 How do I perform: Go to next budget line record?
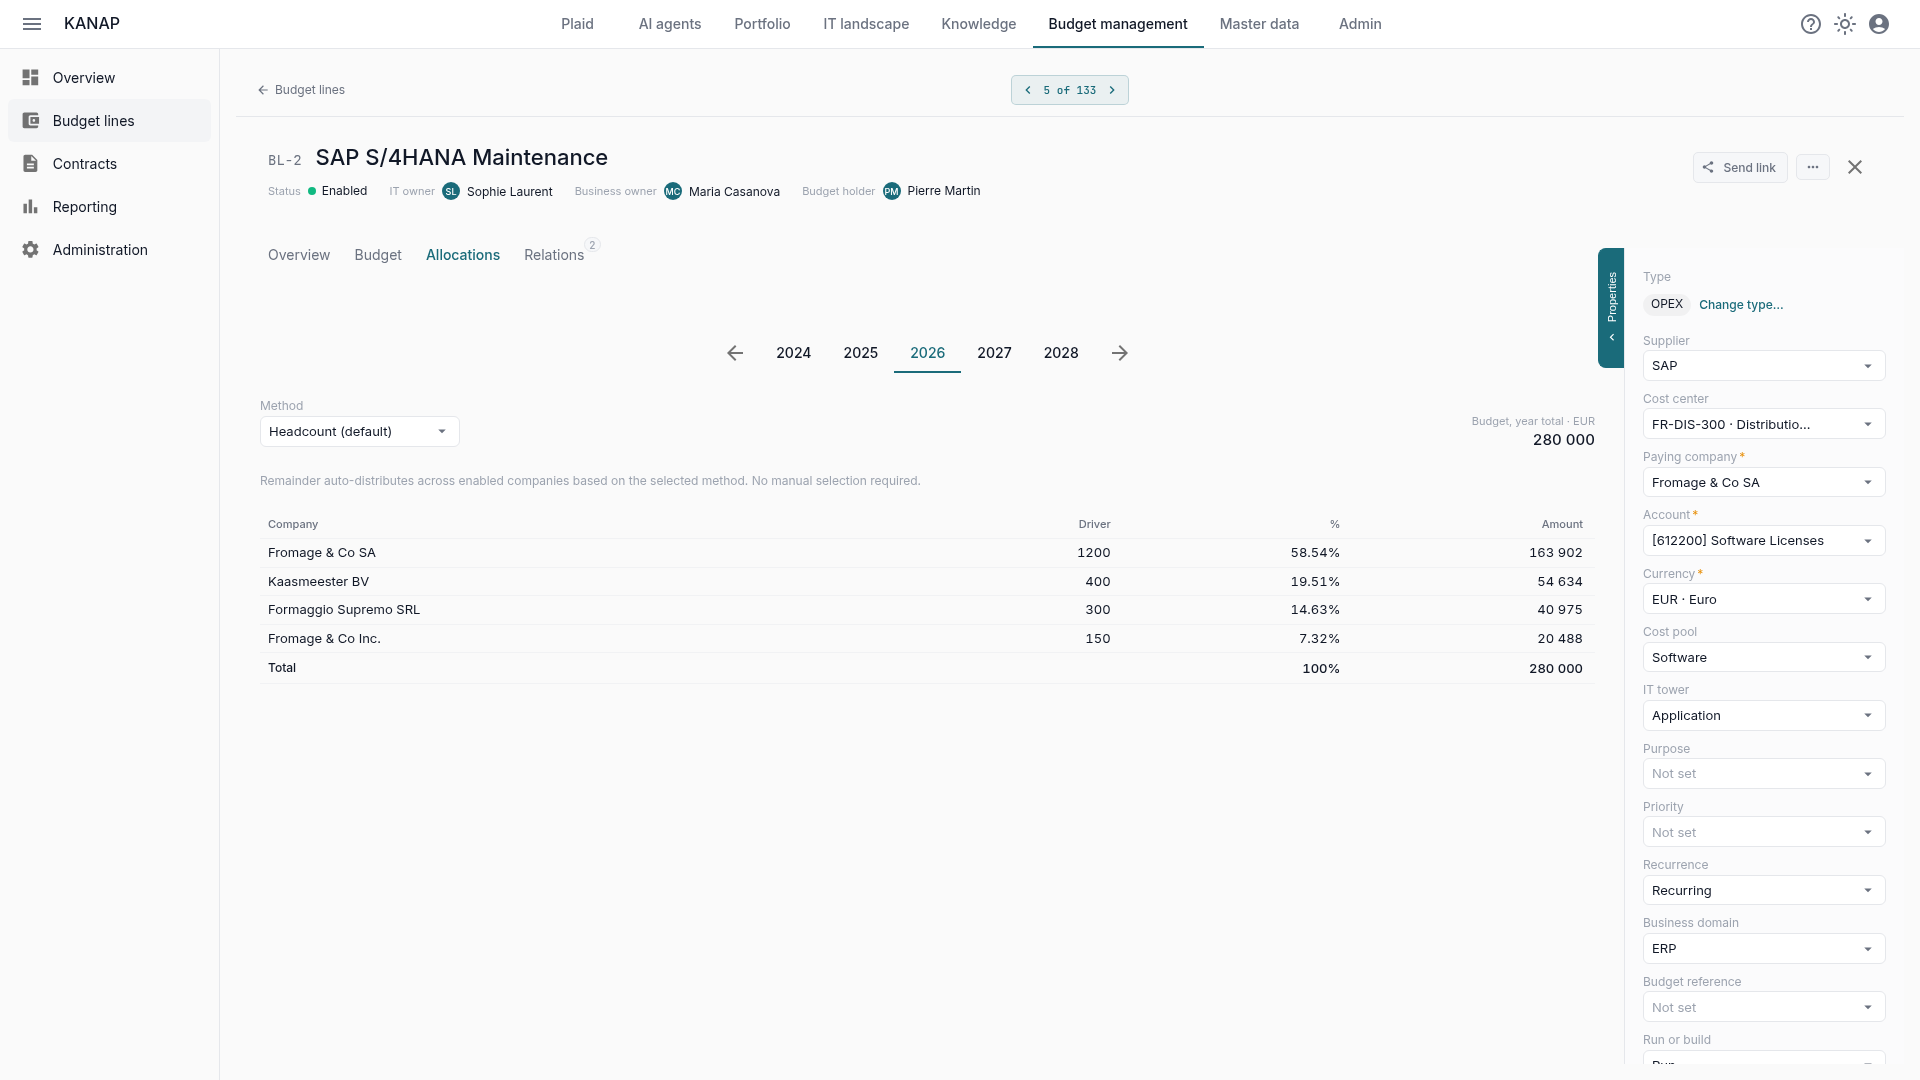click(x=1112, y=90)
